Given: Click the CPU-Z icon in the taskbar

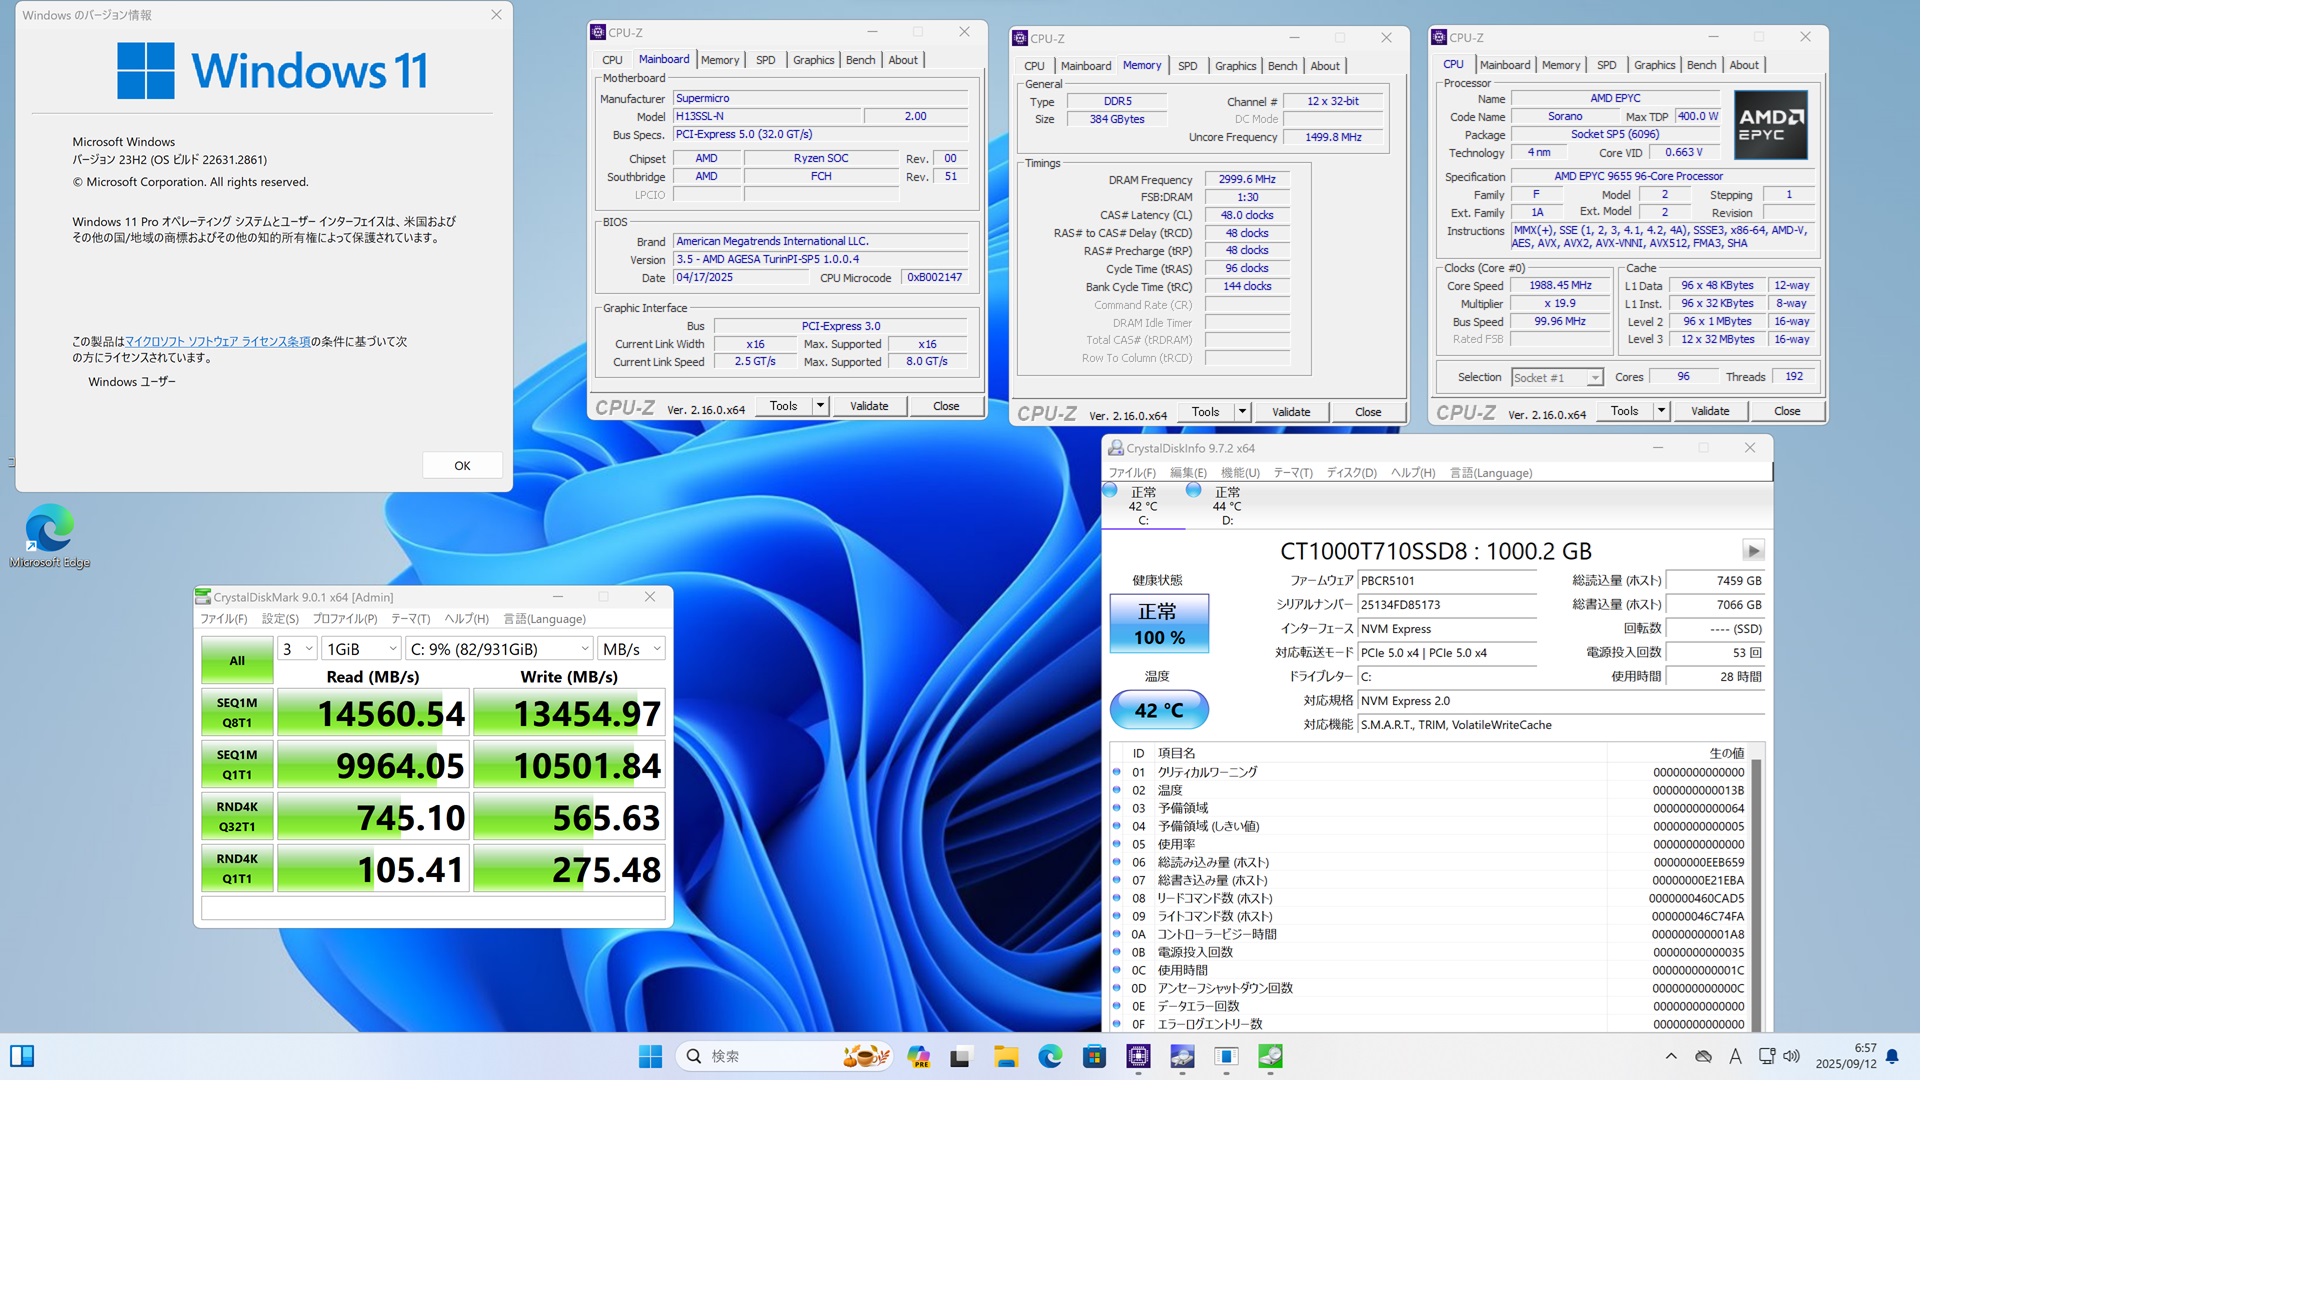Looking at the screenshot, I should pos(1138,1056).
